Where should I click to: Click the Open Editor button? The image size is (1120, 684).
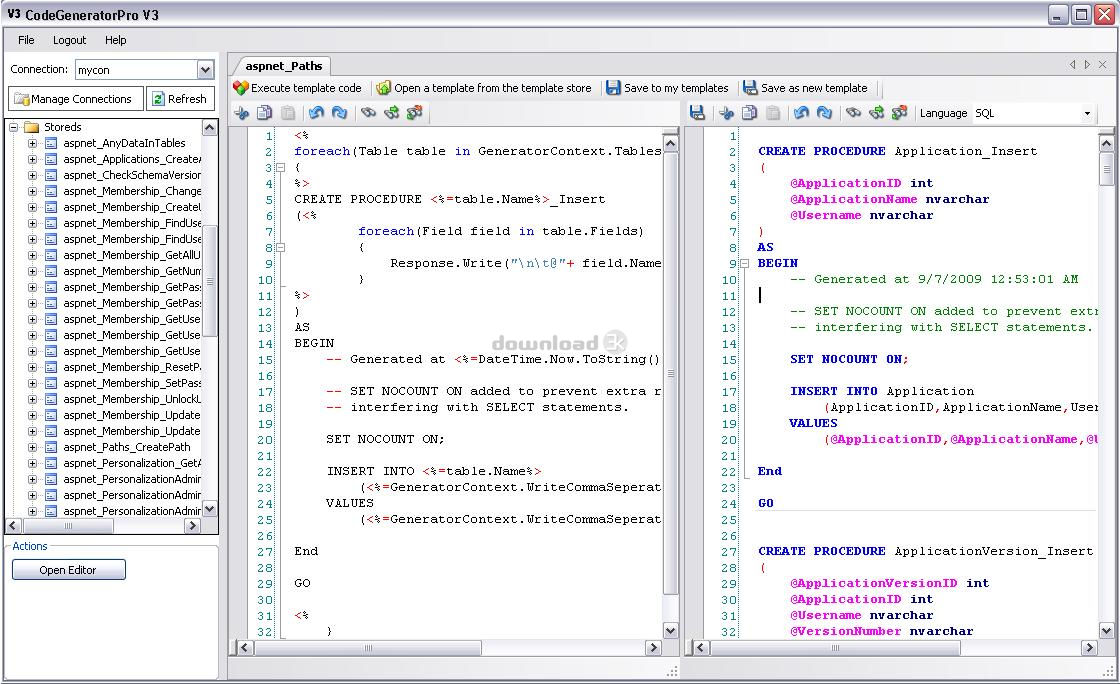pyautogui.click(x=68, y=570)
